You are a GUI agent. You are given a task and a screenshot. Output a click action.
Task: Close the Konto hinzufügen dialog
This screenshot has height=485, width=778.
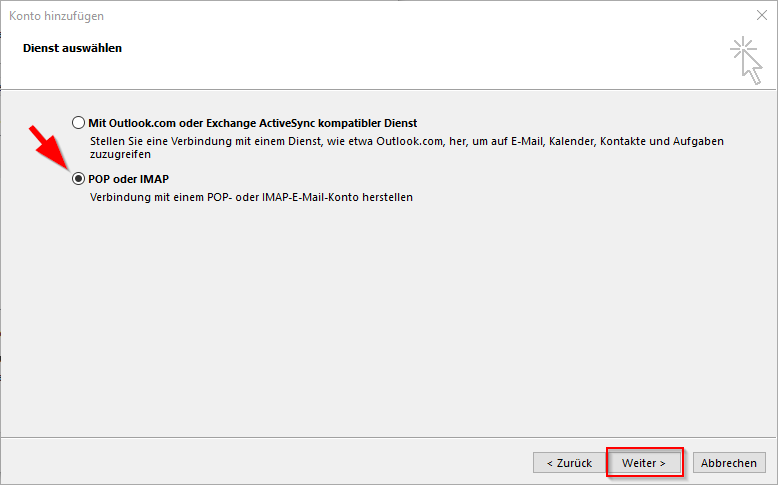point(762,15)
